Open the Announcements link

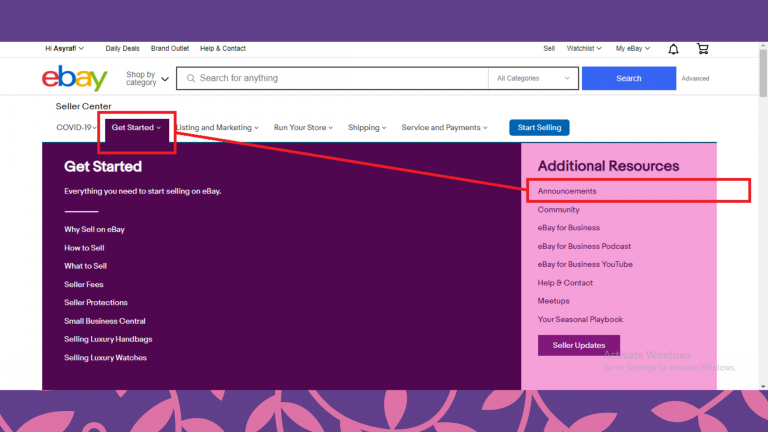[x=567, y=191]
